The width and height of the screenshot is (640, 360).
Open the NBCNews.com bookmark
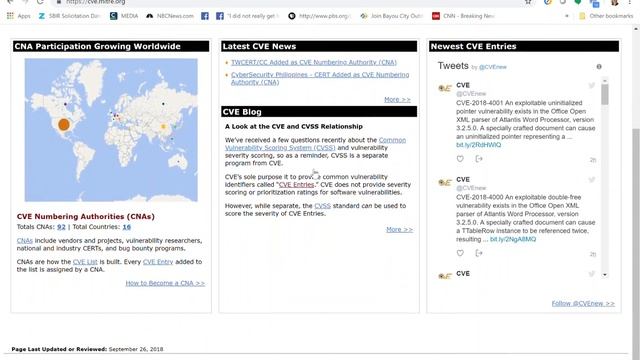pyautogui.click(x=170, y=16)
